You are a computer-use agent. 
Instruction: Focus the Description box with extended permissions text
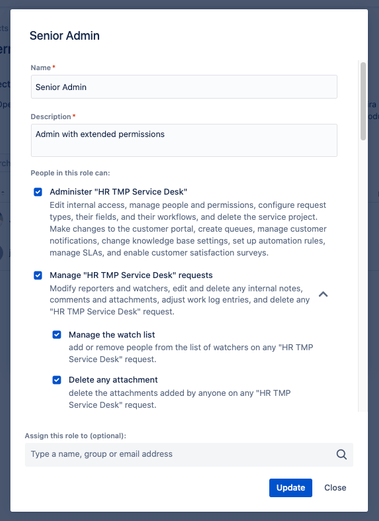[x=184, y=140]
